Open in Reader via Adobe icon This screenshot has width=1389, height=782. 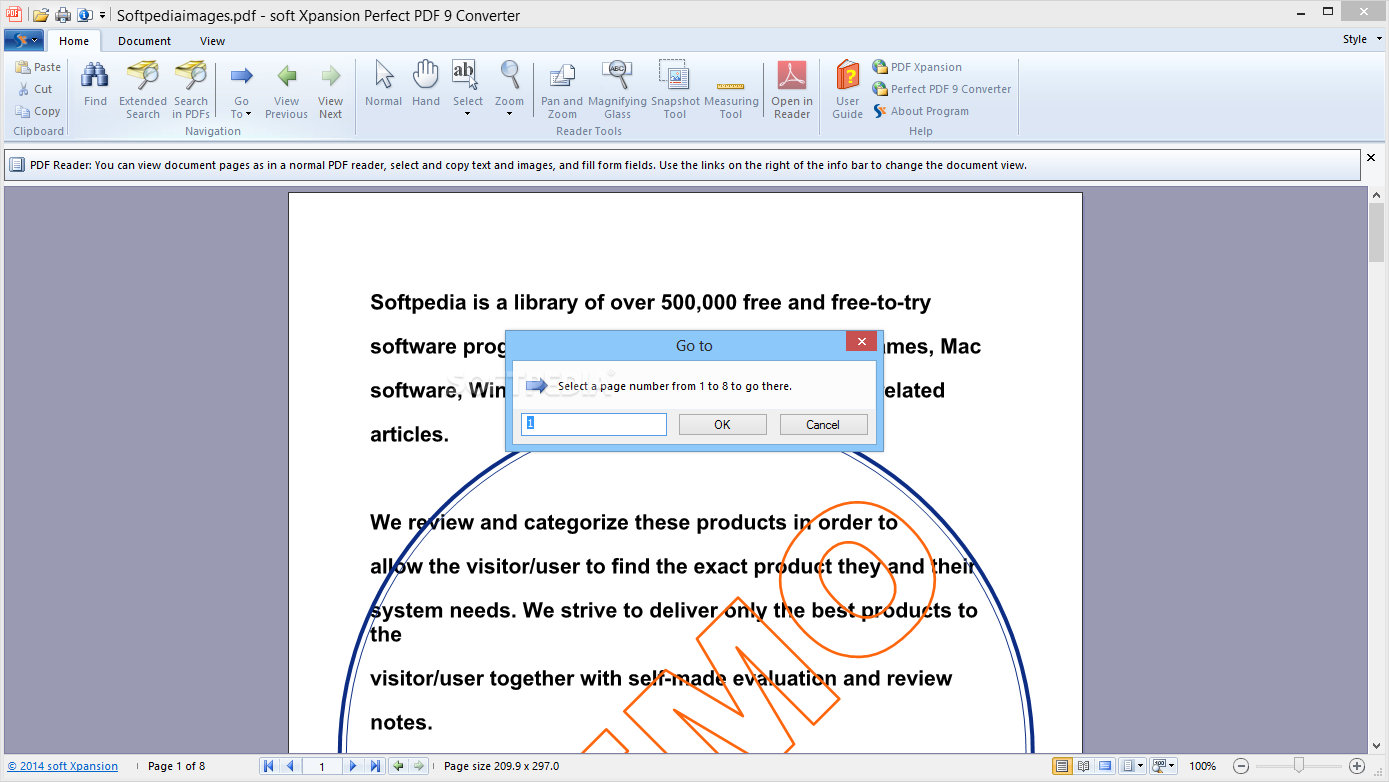point(792,90)
